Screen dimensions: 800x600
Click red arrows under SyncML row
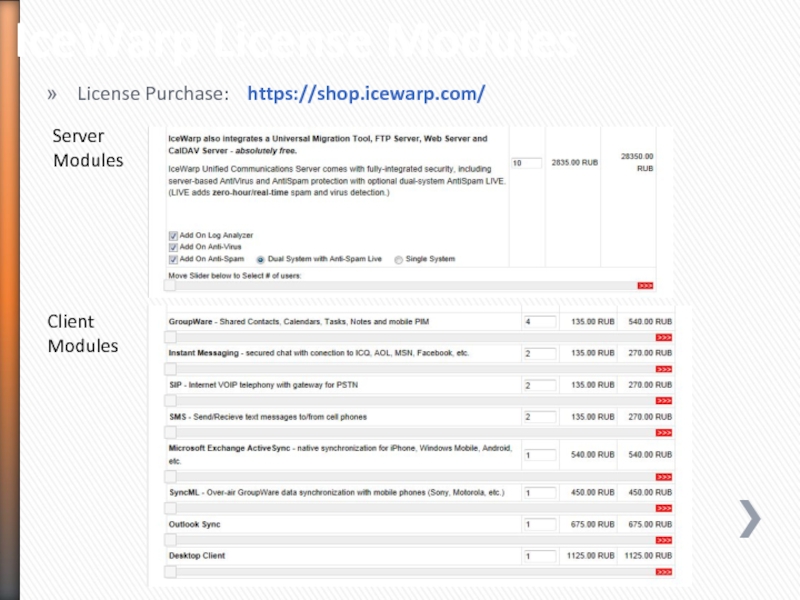pyautogui.click(x=664, y=509)
